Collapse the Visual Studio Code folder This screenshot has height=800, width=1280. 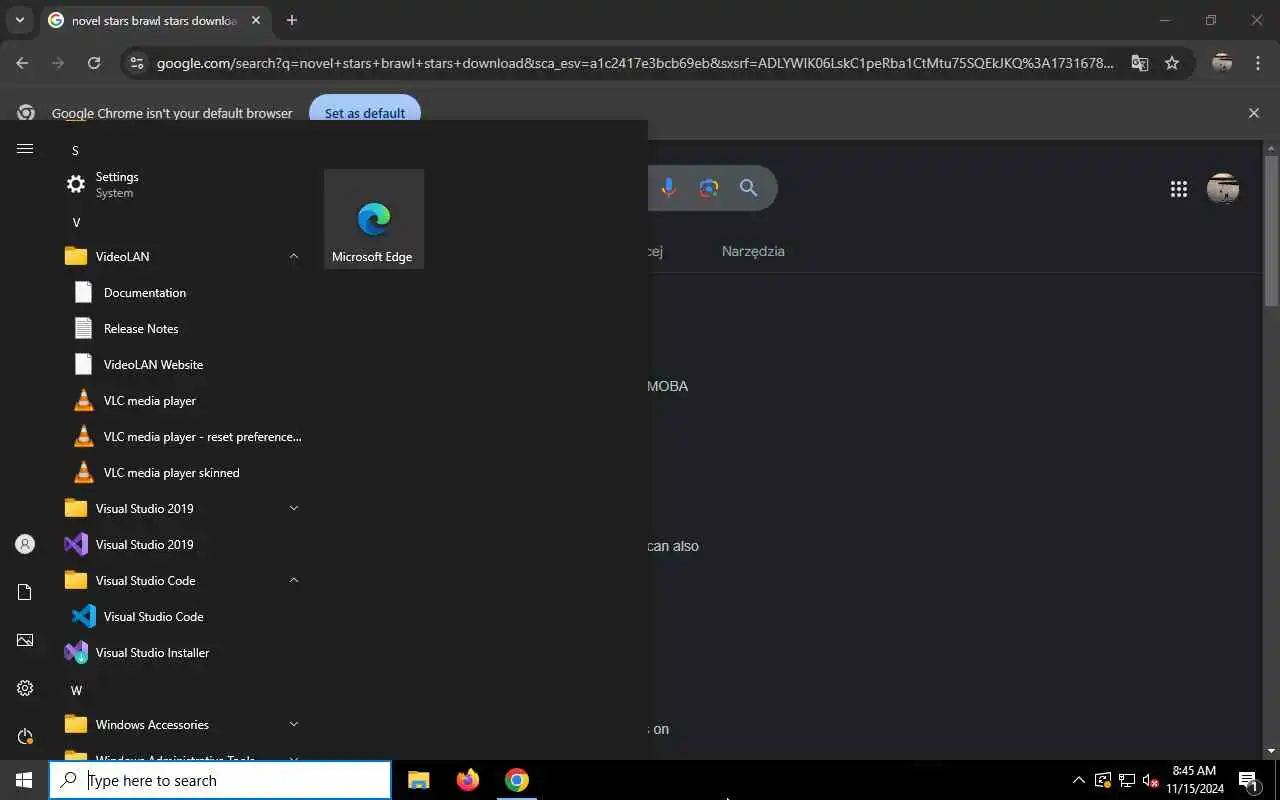tap(294, 580)
